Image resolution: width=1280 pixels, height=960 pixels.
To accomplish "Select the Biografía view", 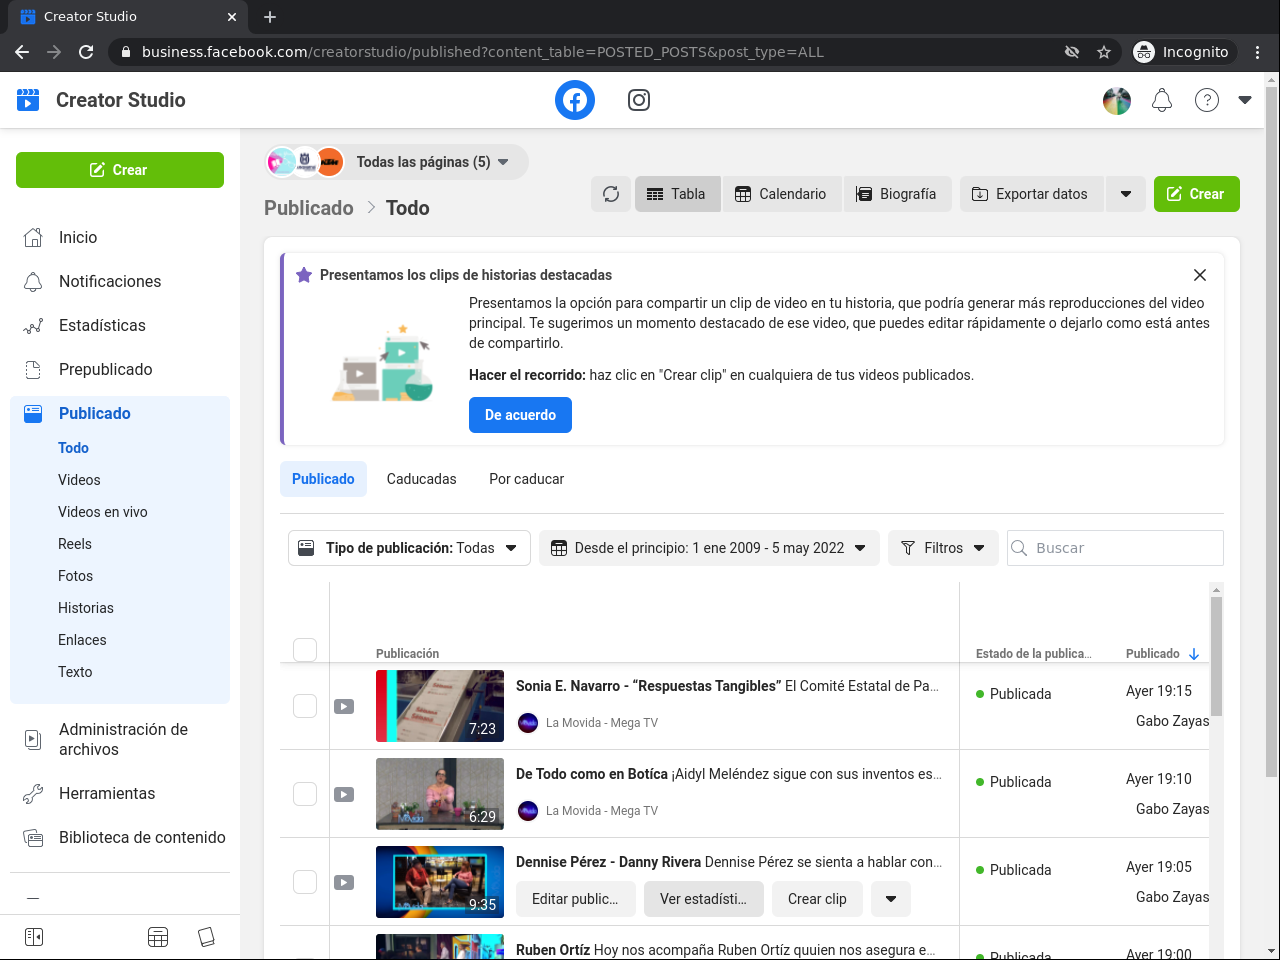I will 897,194.
